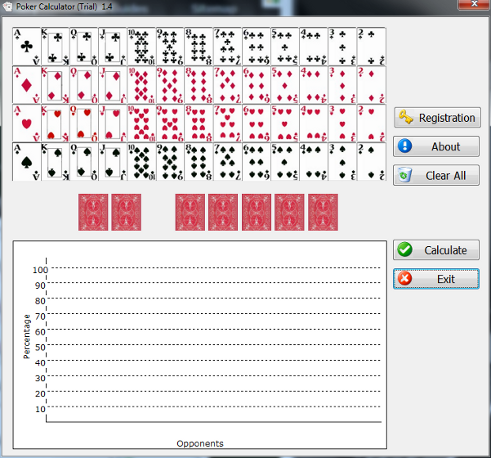Select the 10 of Hearts card
This screenshot has width=491, height=458.
point(141,123)
